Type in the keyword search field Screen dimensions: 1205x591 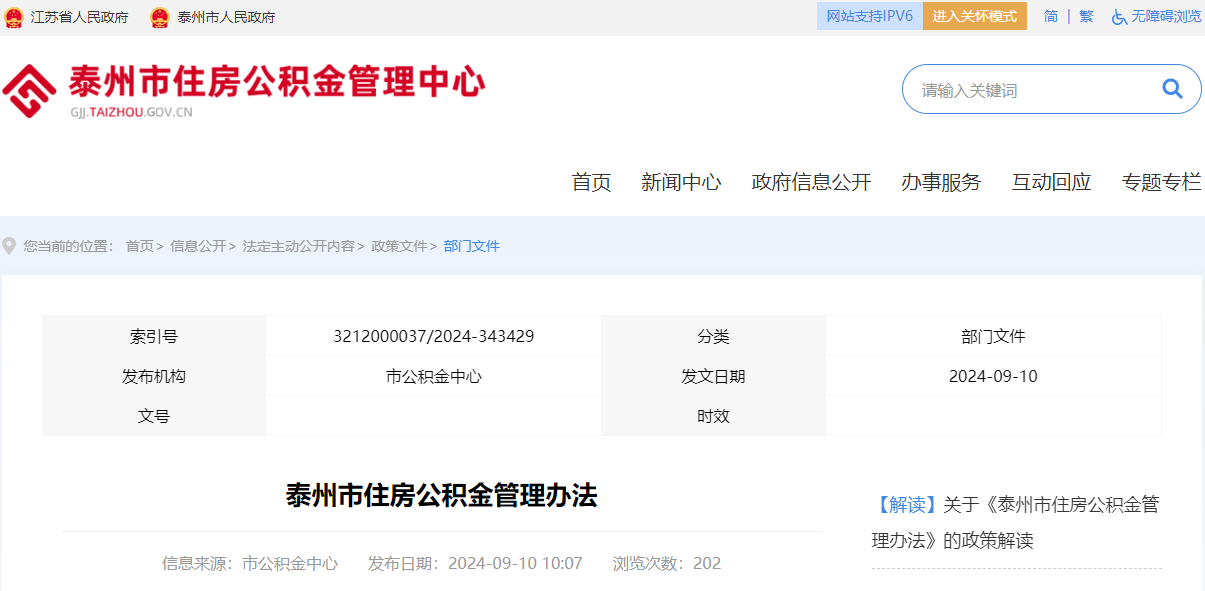(x=1030, y=90)
